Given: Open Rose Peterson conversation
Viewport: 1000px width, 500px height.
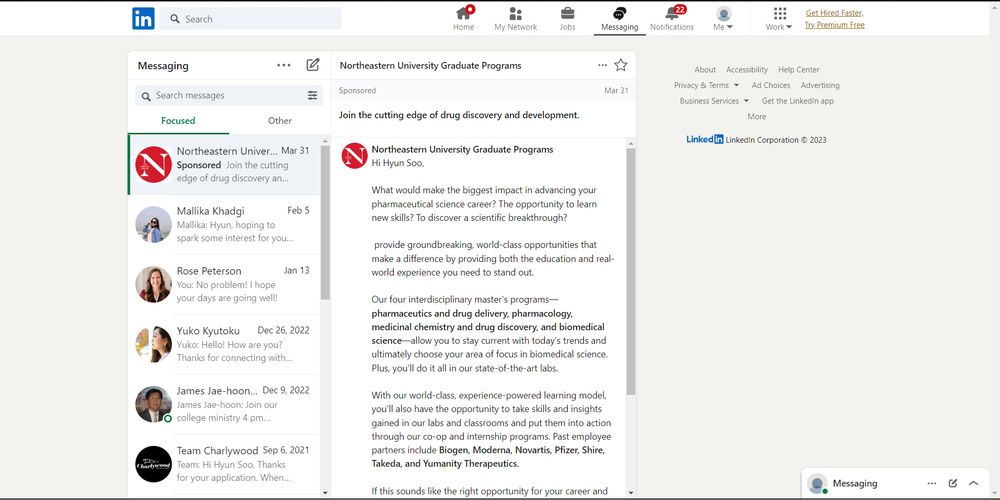Looking at the screenshot, I should (x=224, y=284).
